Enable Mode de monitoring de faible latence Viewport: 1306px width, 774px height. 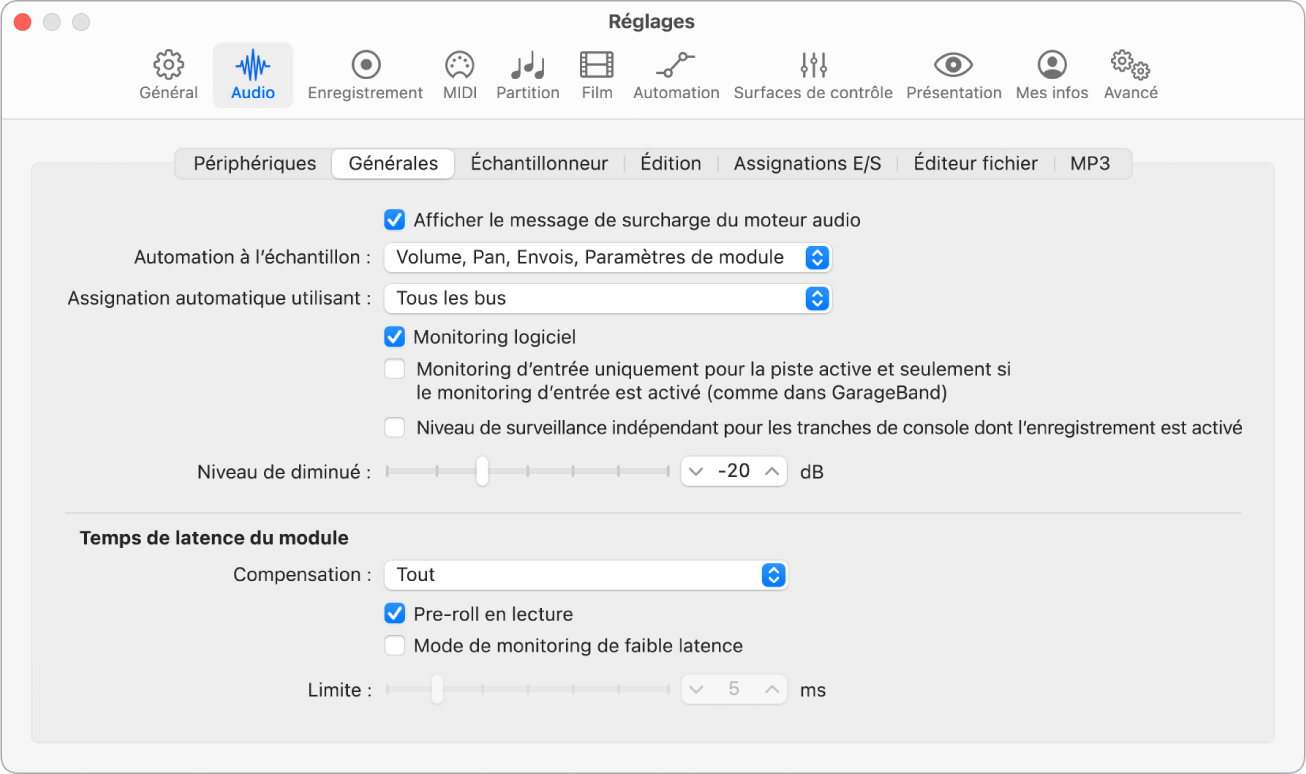[x=395, y=646]
